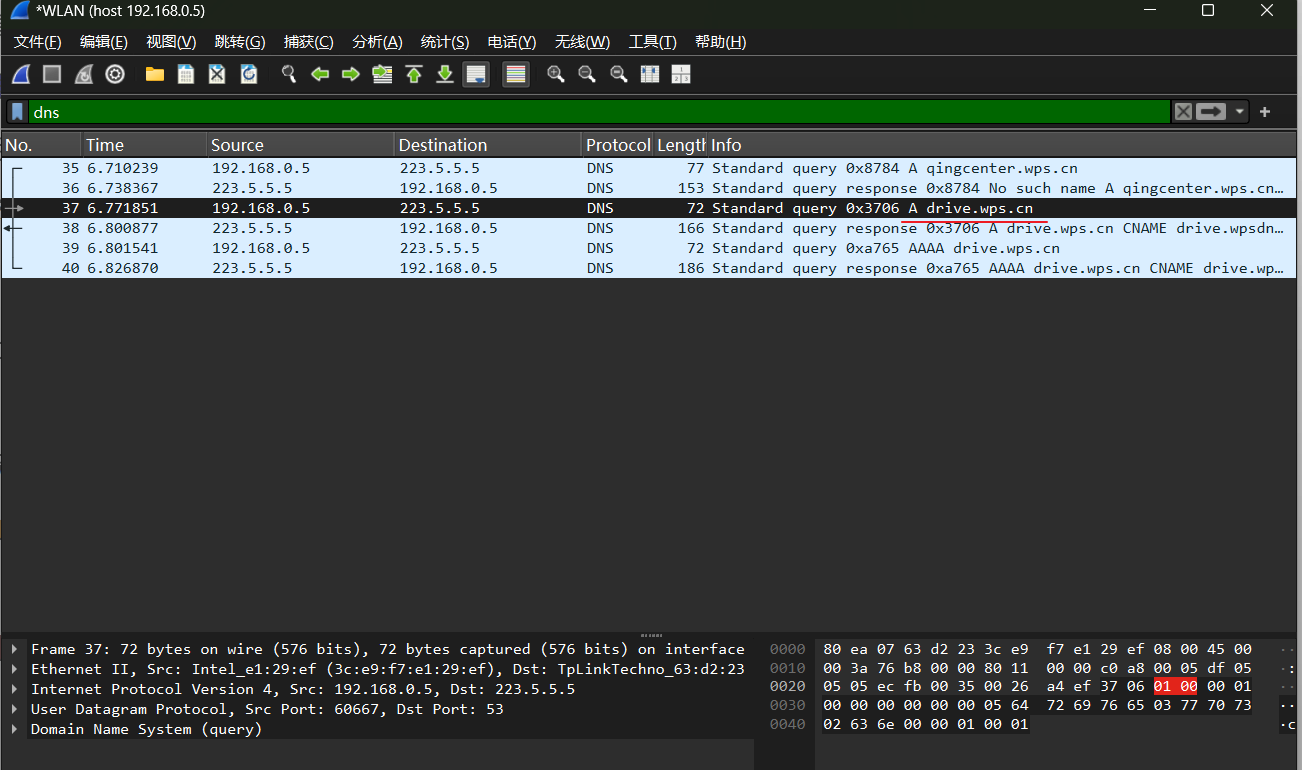Viewport: 1302px width, 770px height.
Task: Open the 分析(A) menu
Action: [x=377, y=42]
